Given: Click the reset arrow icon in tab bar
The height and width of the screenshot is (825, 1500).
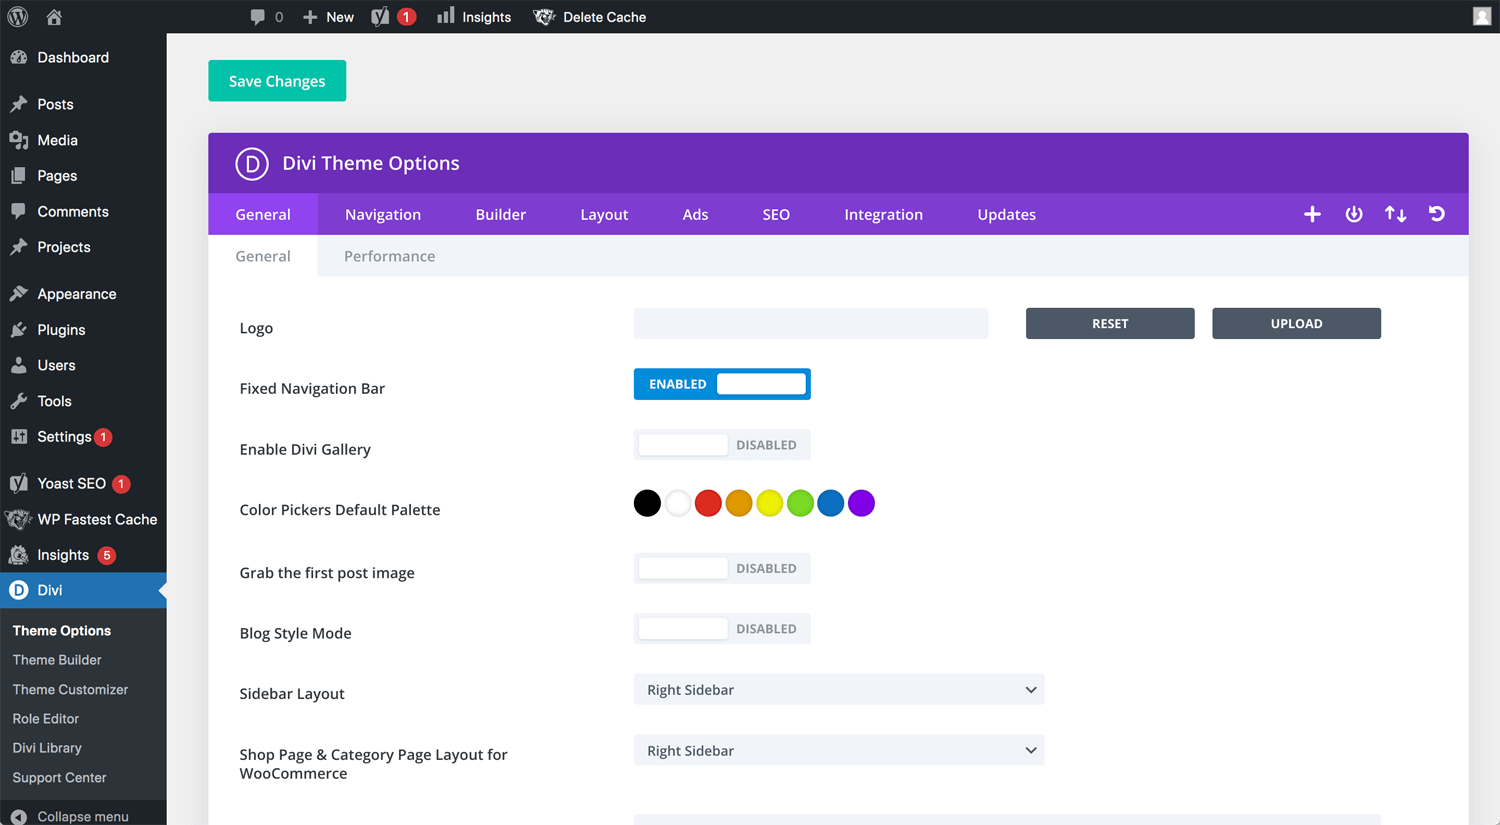Looking at the screenshot, I should (1437, 214).
